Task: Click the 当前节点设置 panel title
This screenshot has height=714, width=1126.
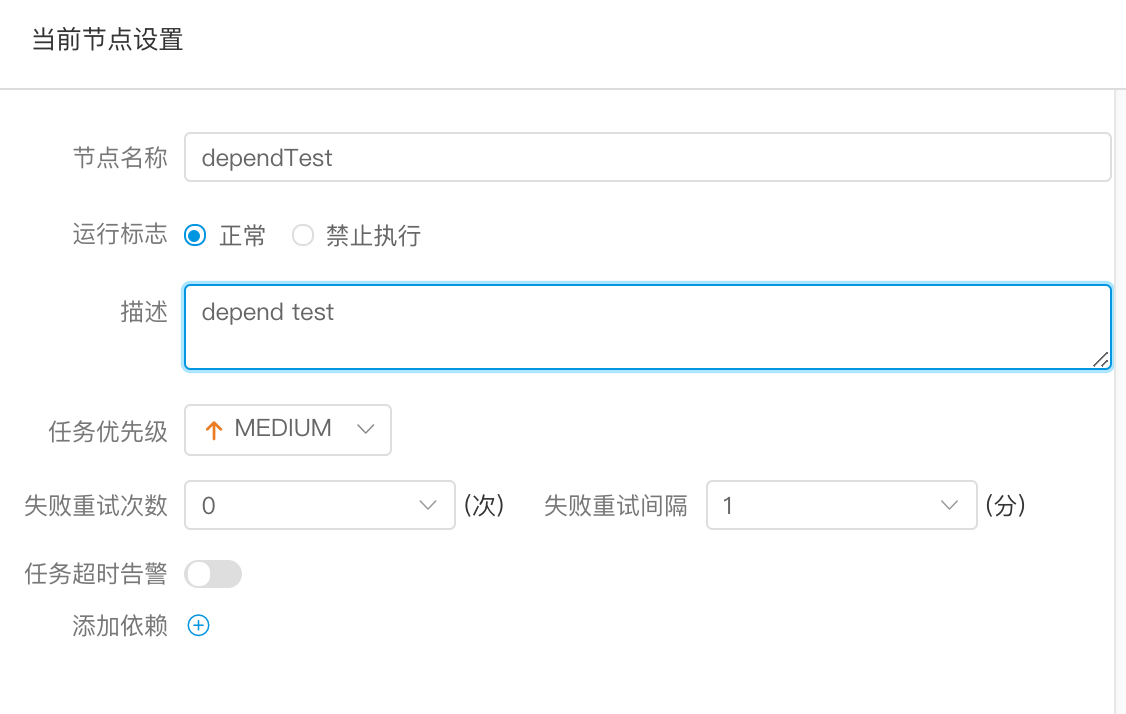Action: 107,41
